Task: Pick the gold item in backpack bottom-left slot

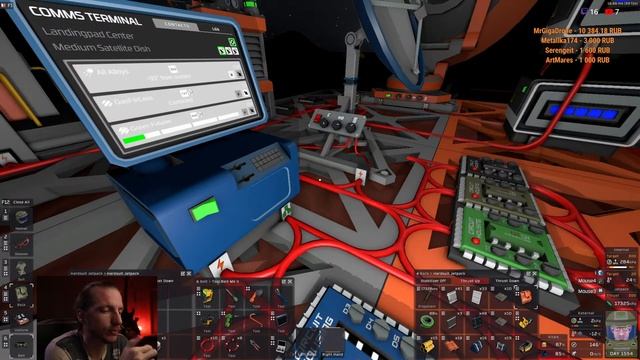Action: [x=427, y=347]
